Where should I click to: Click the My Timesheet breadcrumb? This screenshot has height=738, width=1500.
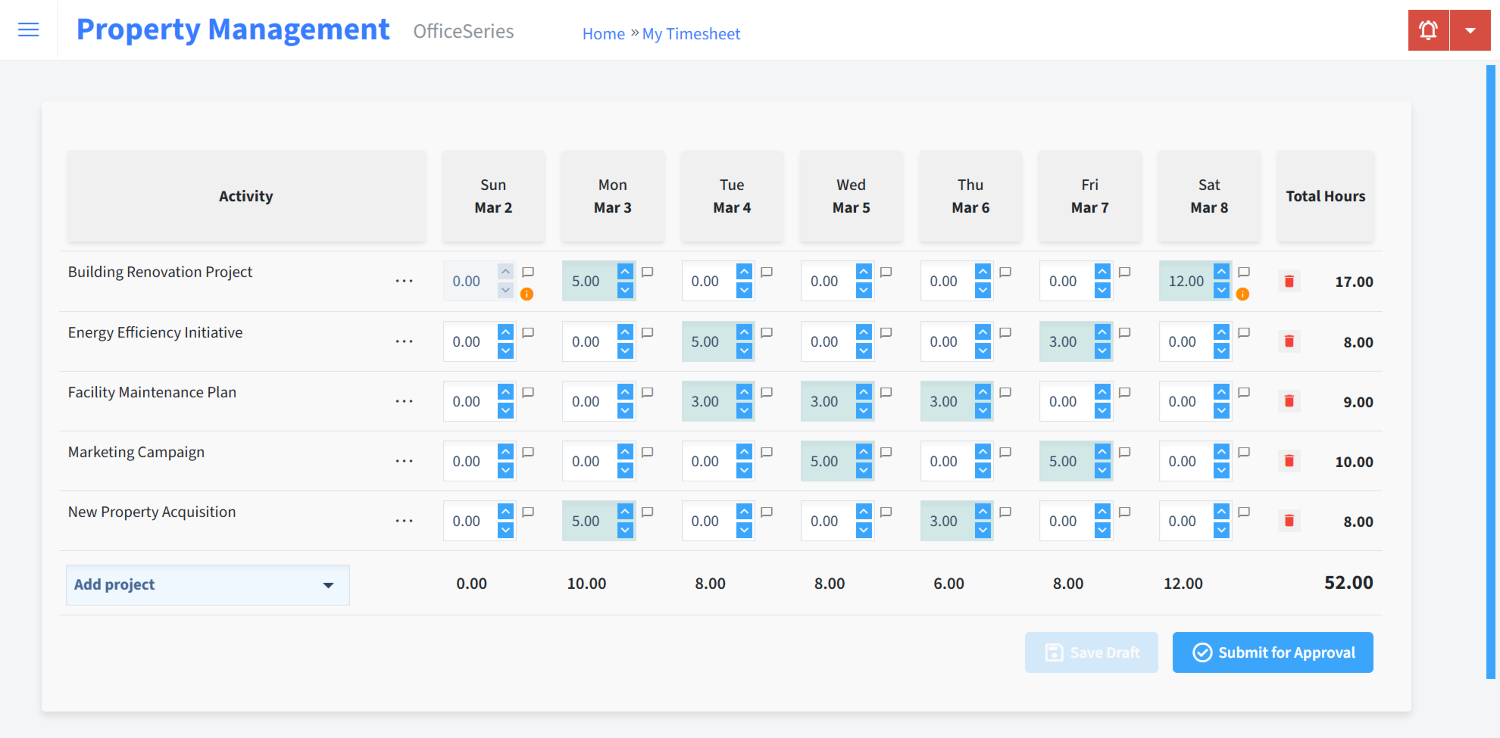tap(691, 33)
